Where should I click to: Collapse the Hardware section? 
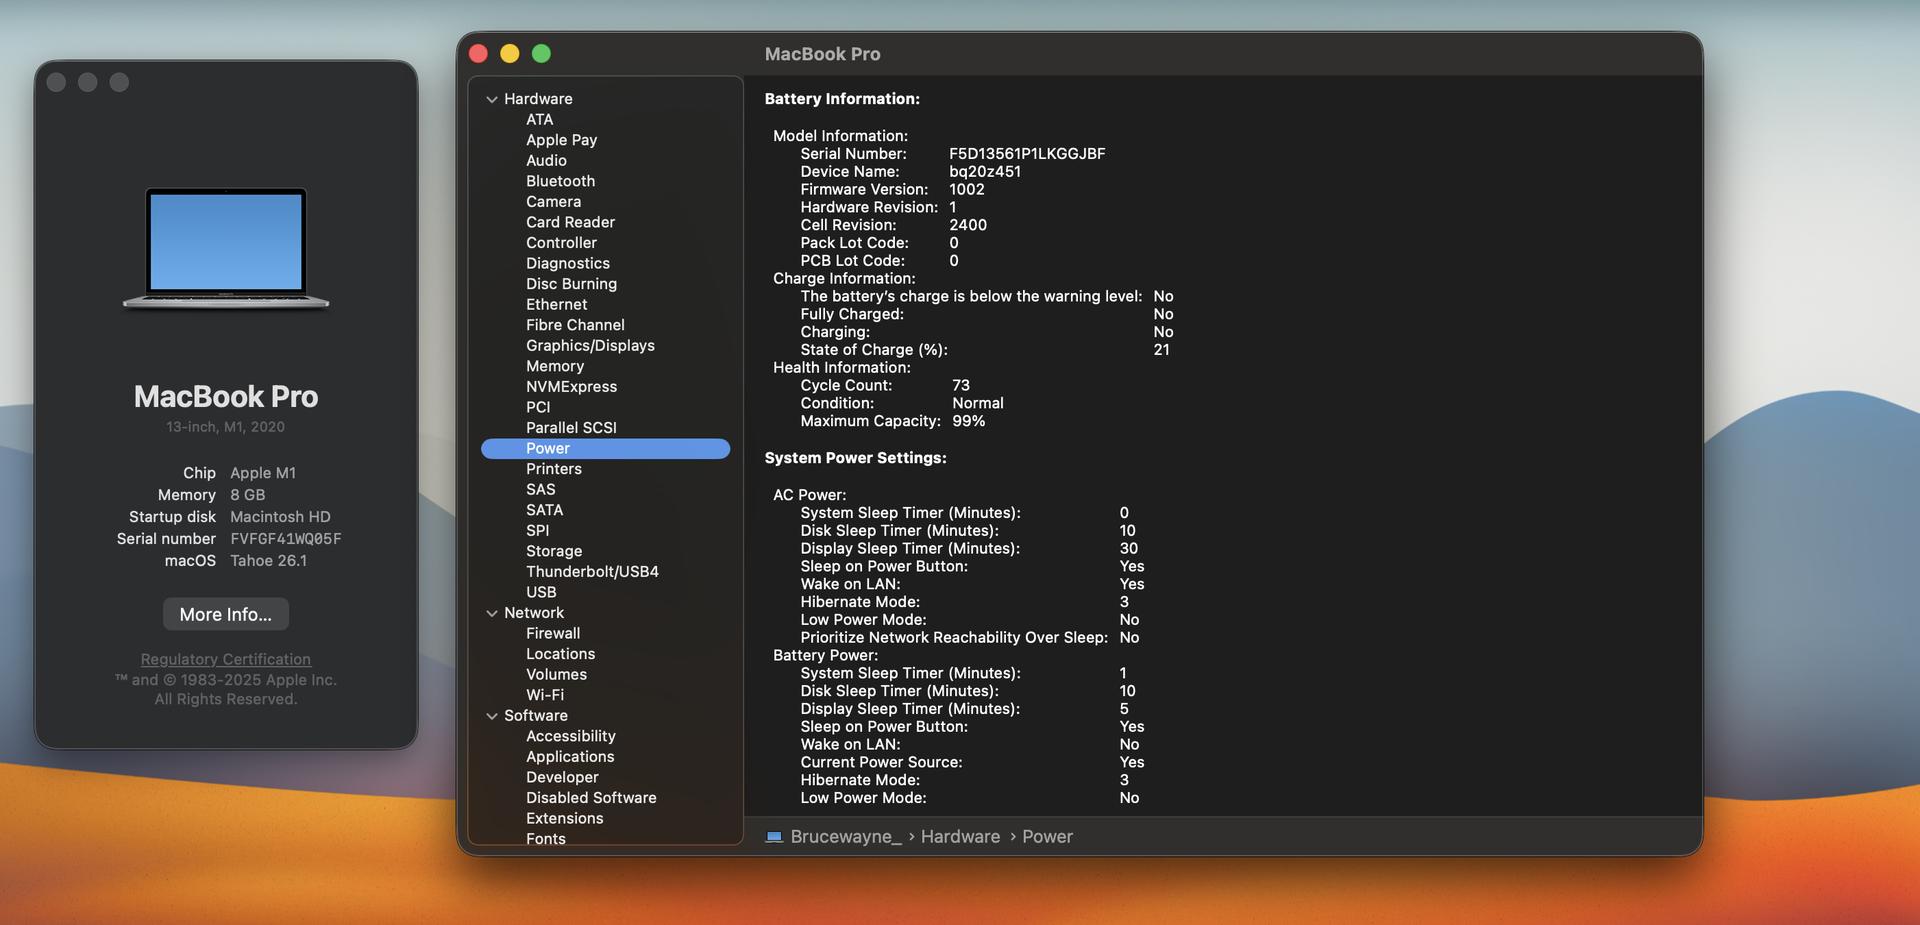pos(492,99)
